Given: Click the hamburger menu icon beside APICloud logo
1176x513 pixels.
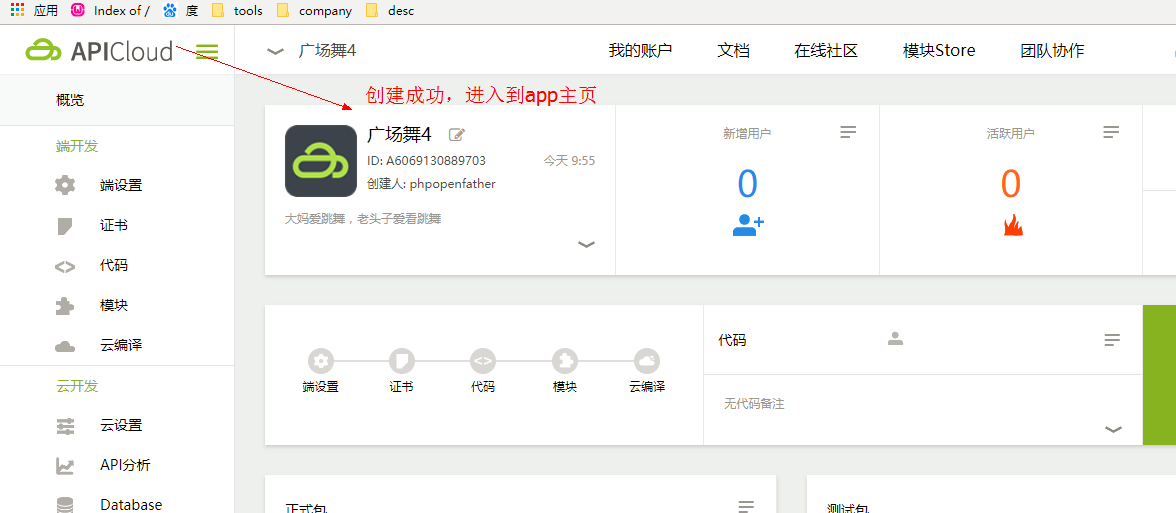Looking at the screenshot, I should 207,51.
